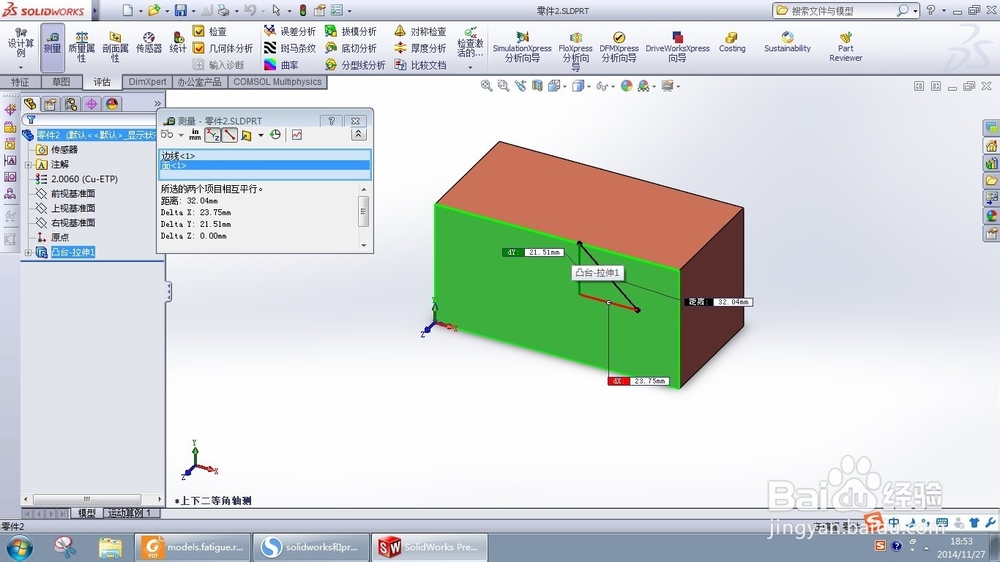Click Create Sensor icon in Measure dialog
Image resolution: width=1000 pixels, height=562 pixels.
tap(297, 135)
